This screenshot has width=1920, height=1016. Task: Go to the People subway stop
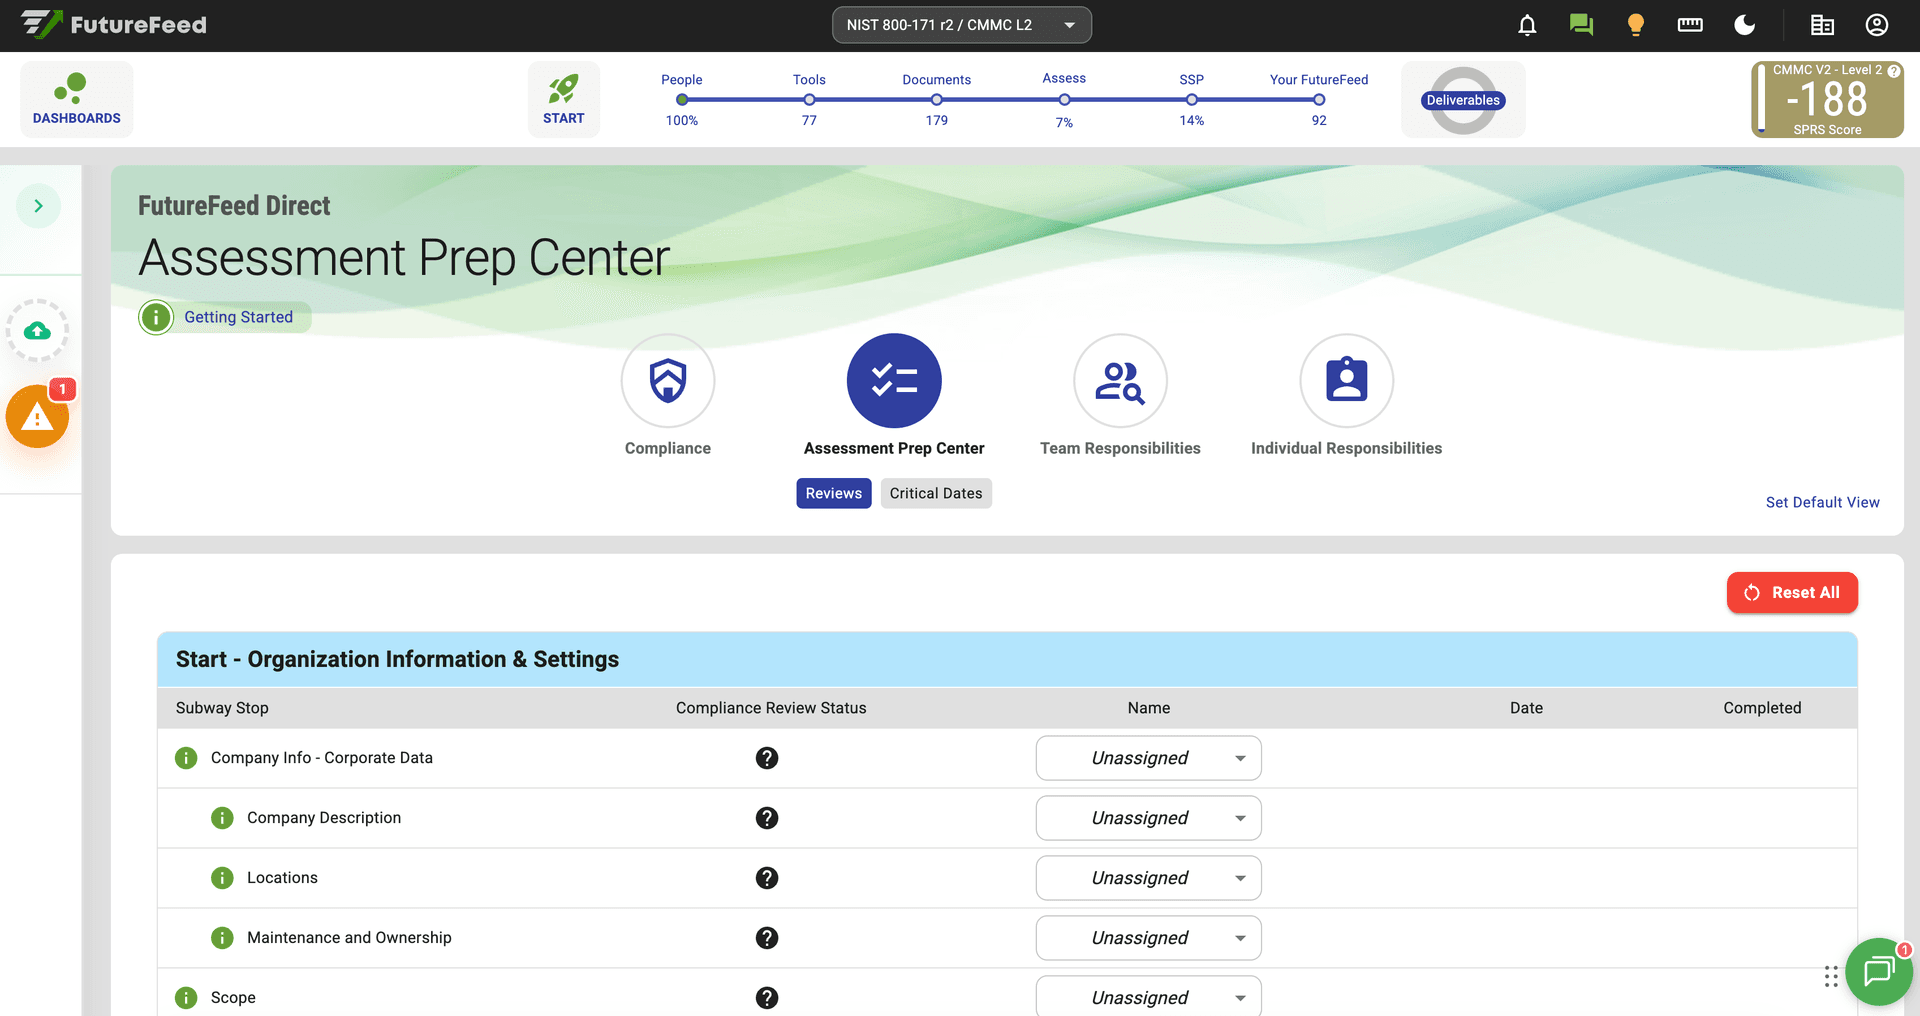coord(682,99)
